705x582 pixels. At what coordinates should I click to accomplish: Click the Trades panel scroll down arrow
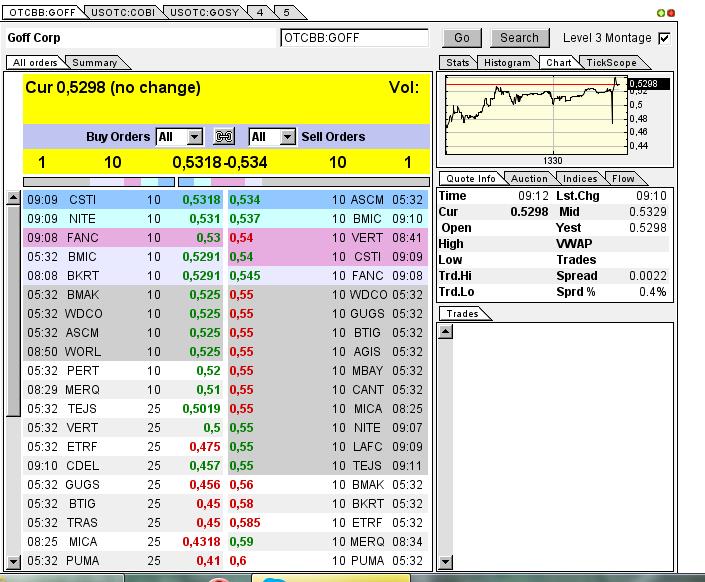point(445,561)
